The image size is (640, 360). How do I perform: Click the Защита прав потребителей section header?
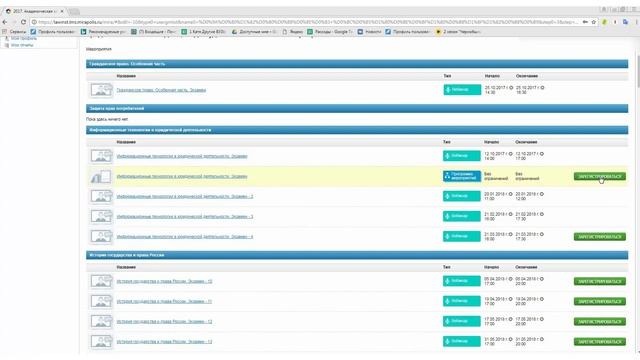click(357, 108)
